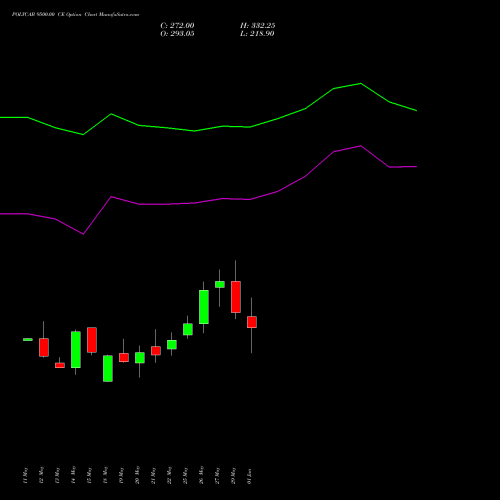Click the green candle for 20 May
The height and width of the screenshot is (500, 500).
[x=140, y=358]
